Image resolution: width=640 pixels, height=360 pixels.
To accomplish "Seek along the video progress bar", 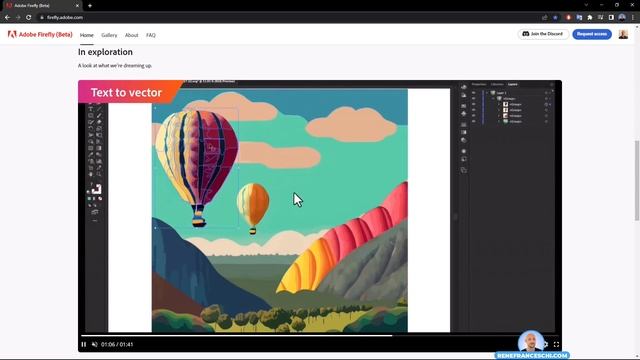I will 320,336.
